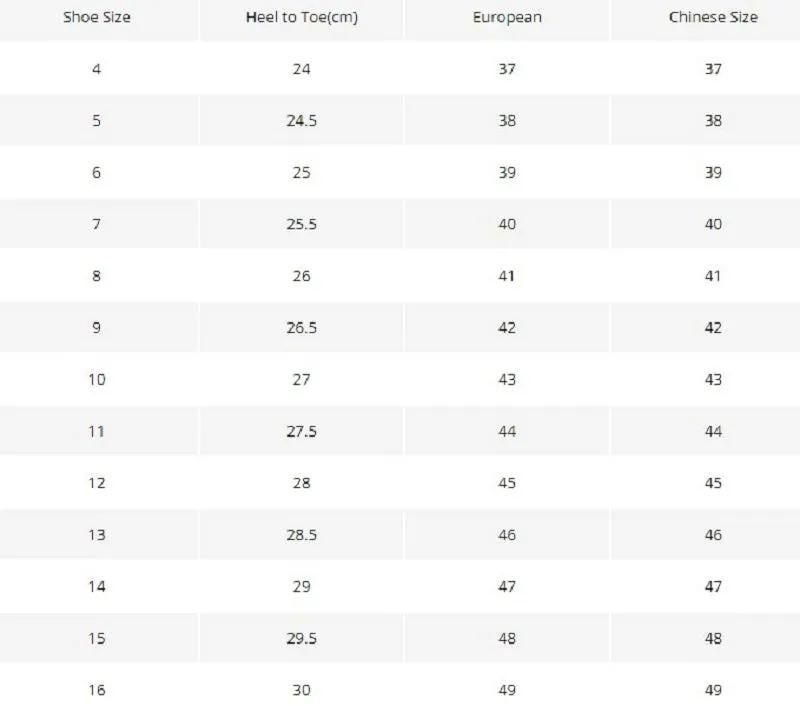Screen dimensions: 800x706
Task: Click Chinese size 48 cell
Action: click(x=713, y=639)
